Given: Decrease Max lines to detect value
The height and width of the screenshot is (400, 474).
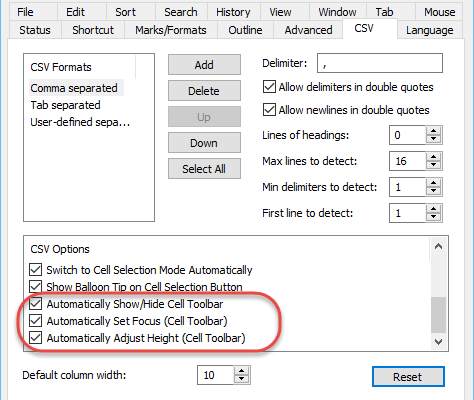Looking at the screenshot, I should pos(433,165).
